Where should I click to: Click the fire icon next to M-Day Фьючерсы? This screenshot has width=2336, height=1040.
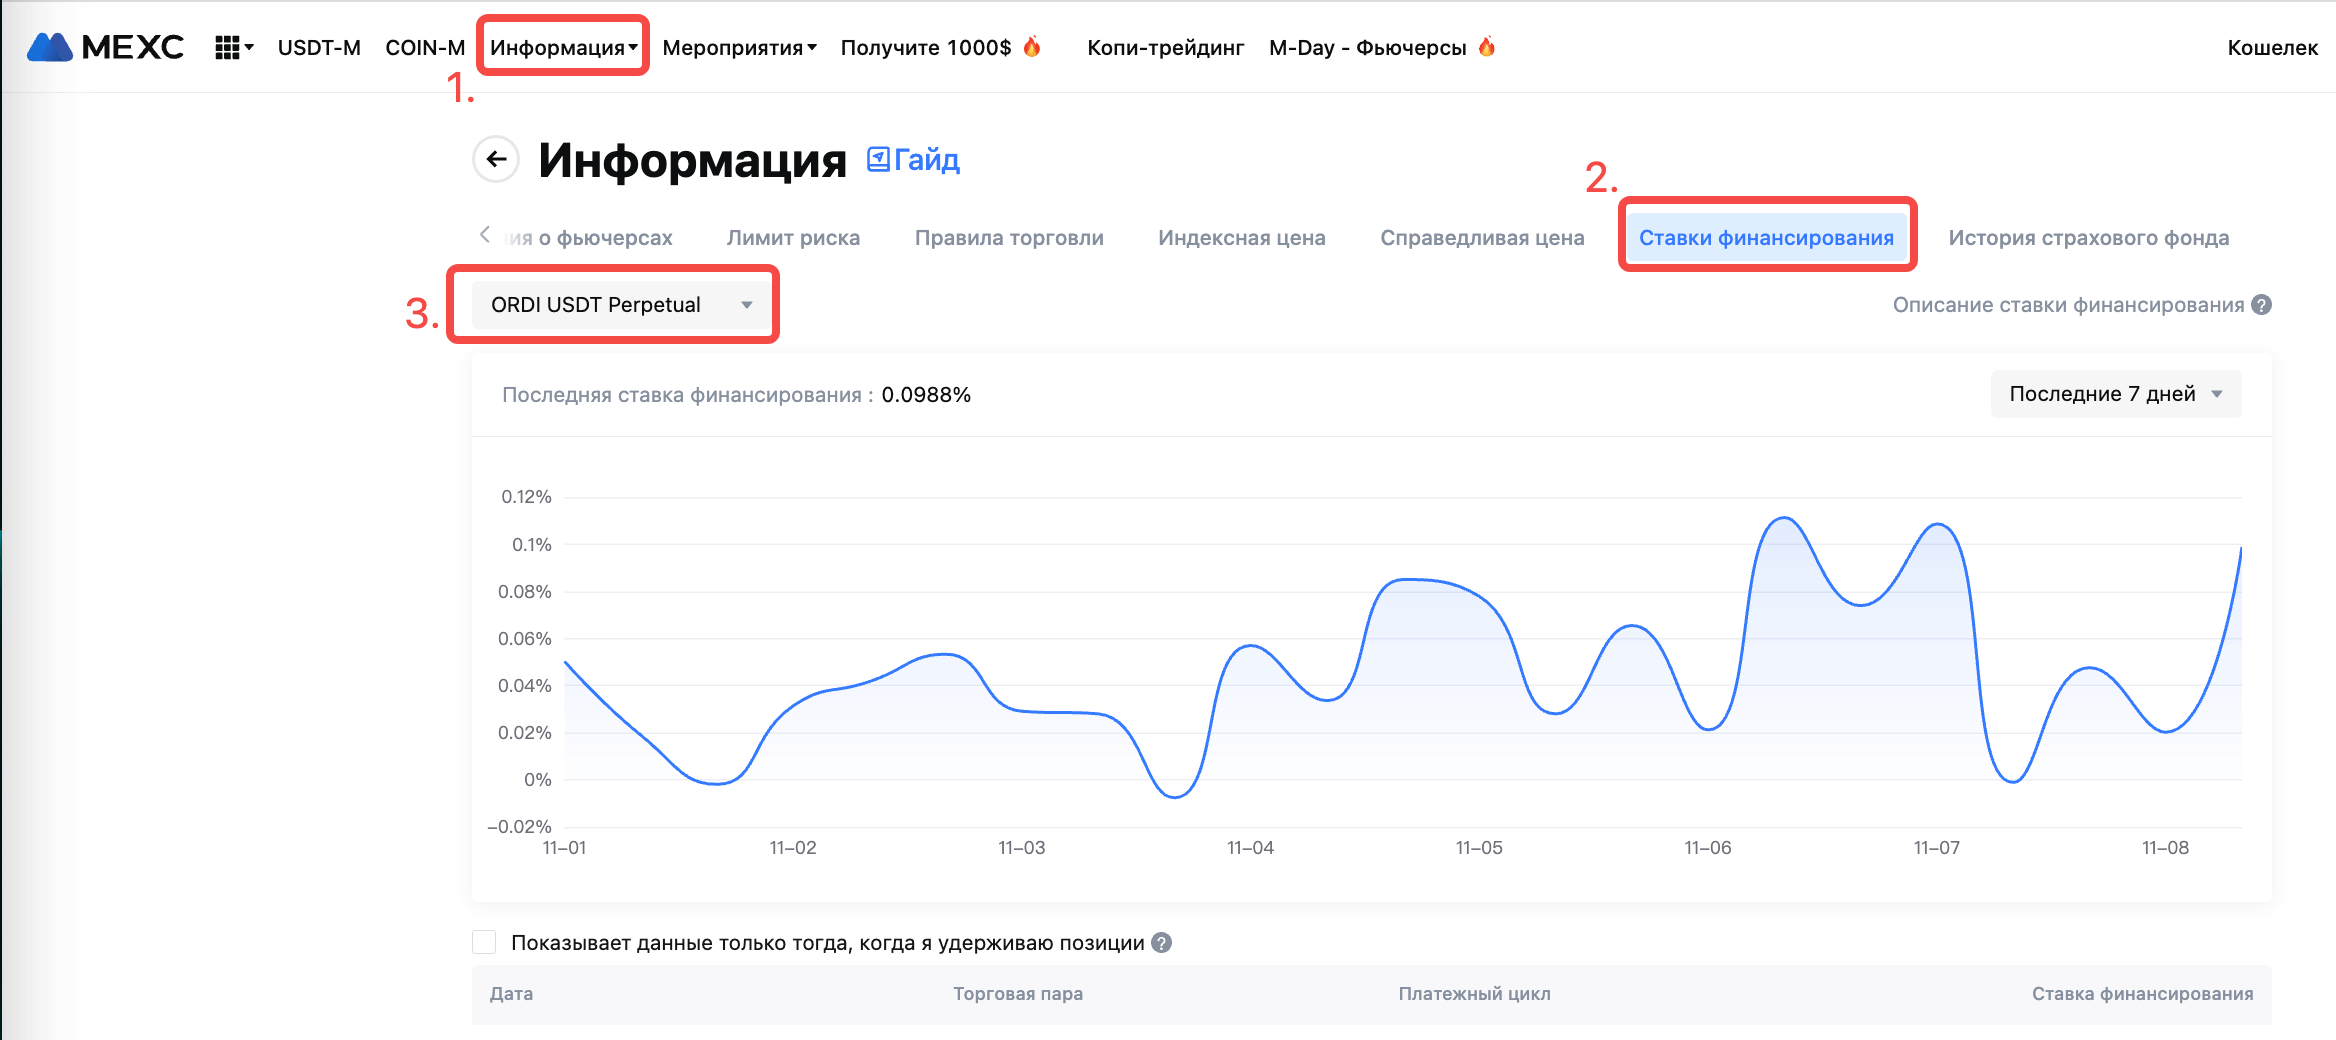(x=1487, y=47)
